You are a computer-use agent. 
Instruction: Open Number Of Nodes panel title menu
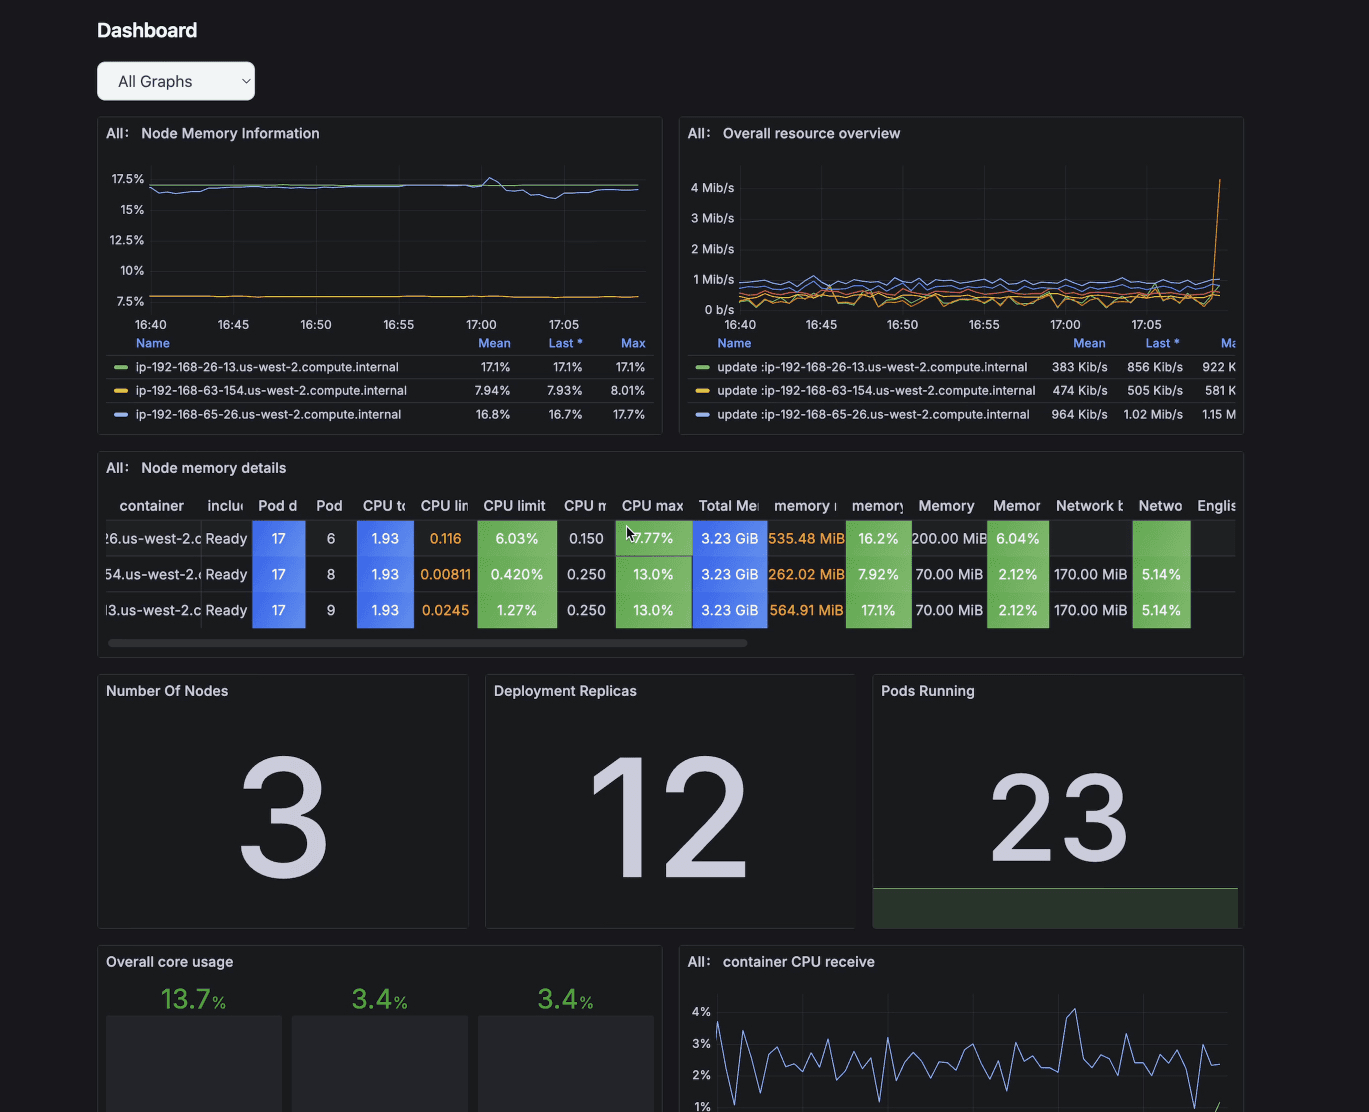[x=167, y=691]
